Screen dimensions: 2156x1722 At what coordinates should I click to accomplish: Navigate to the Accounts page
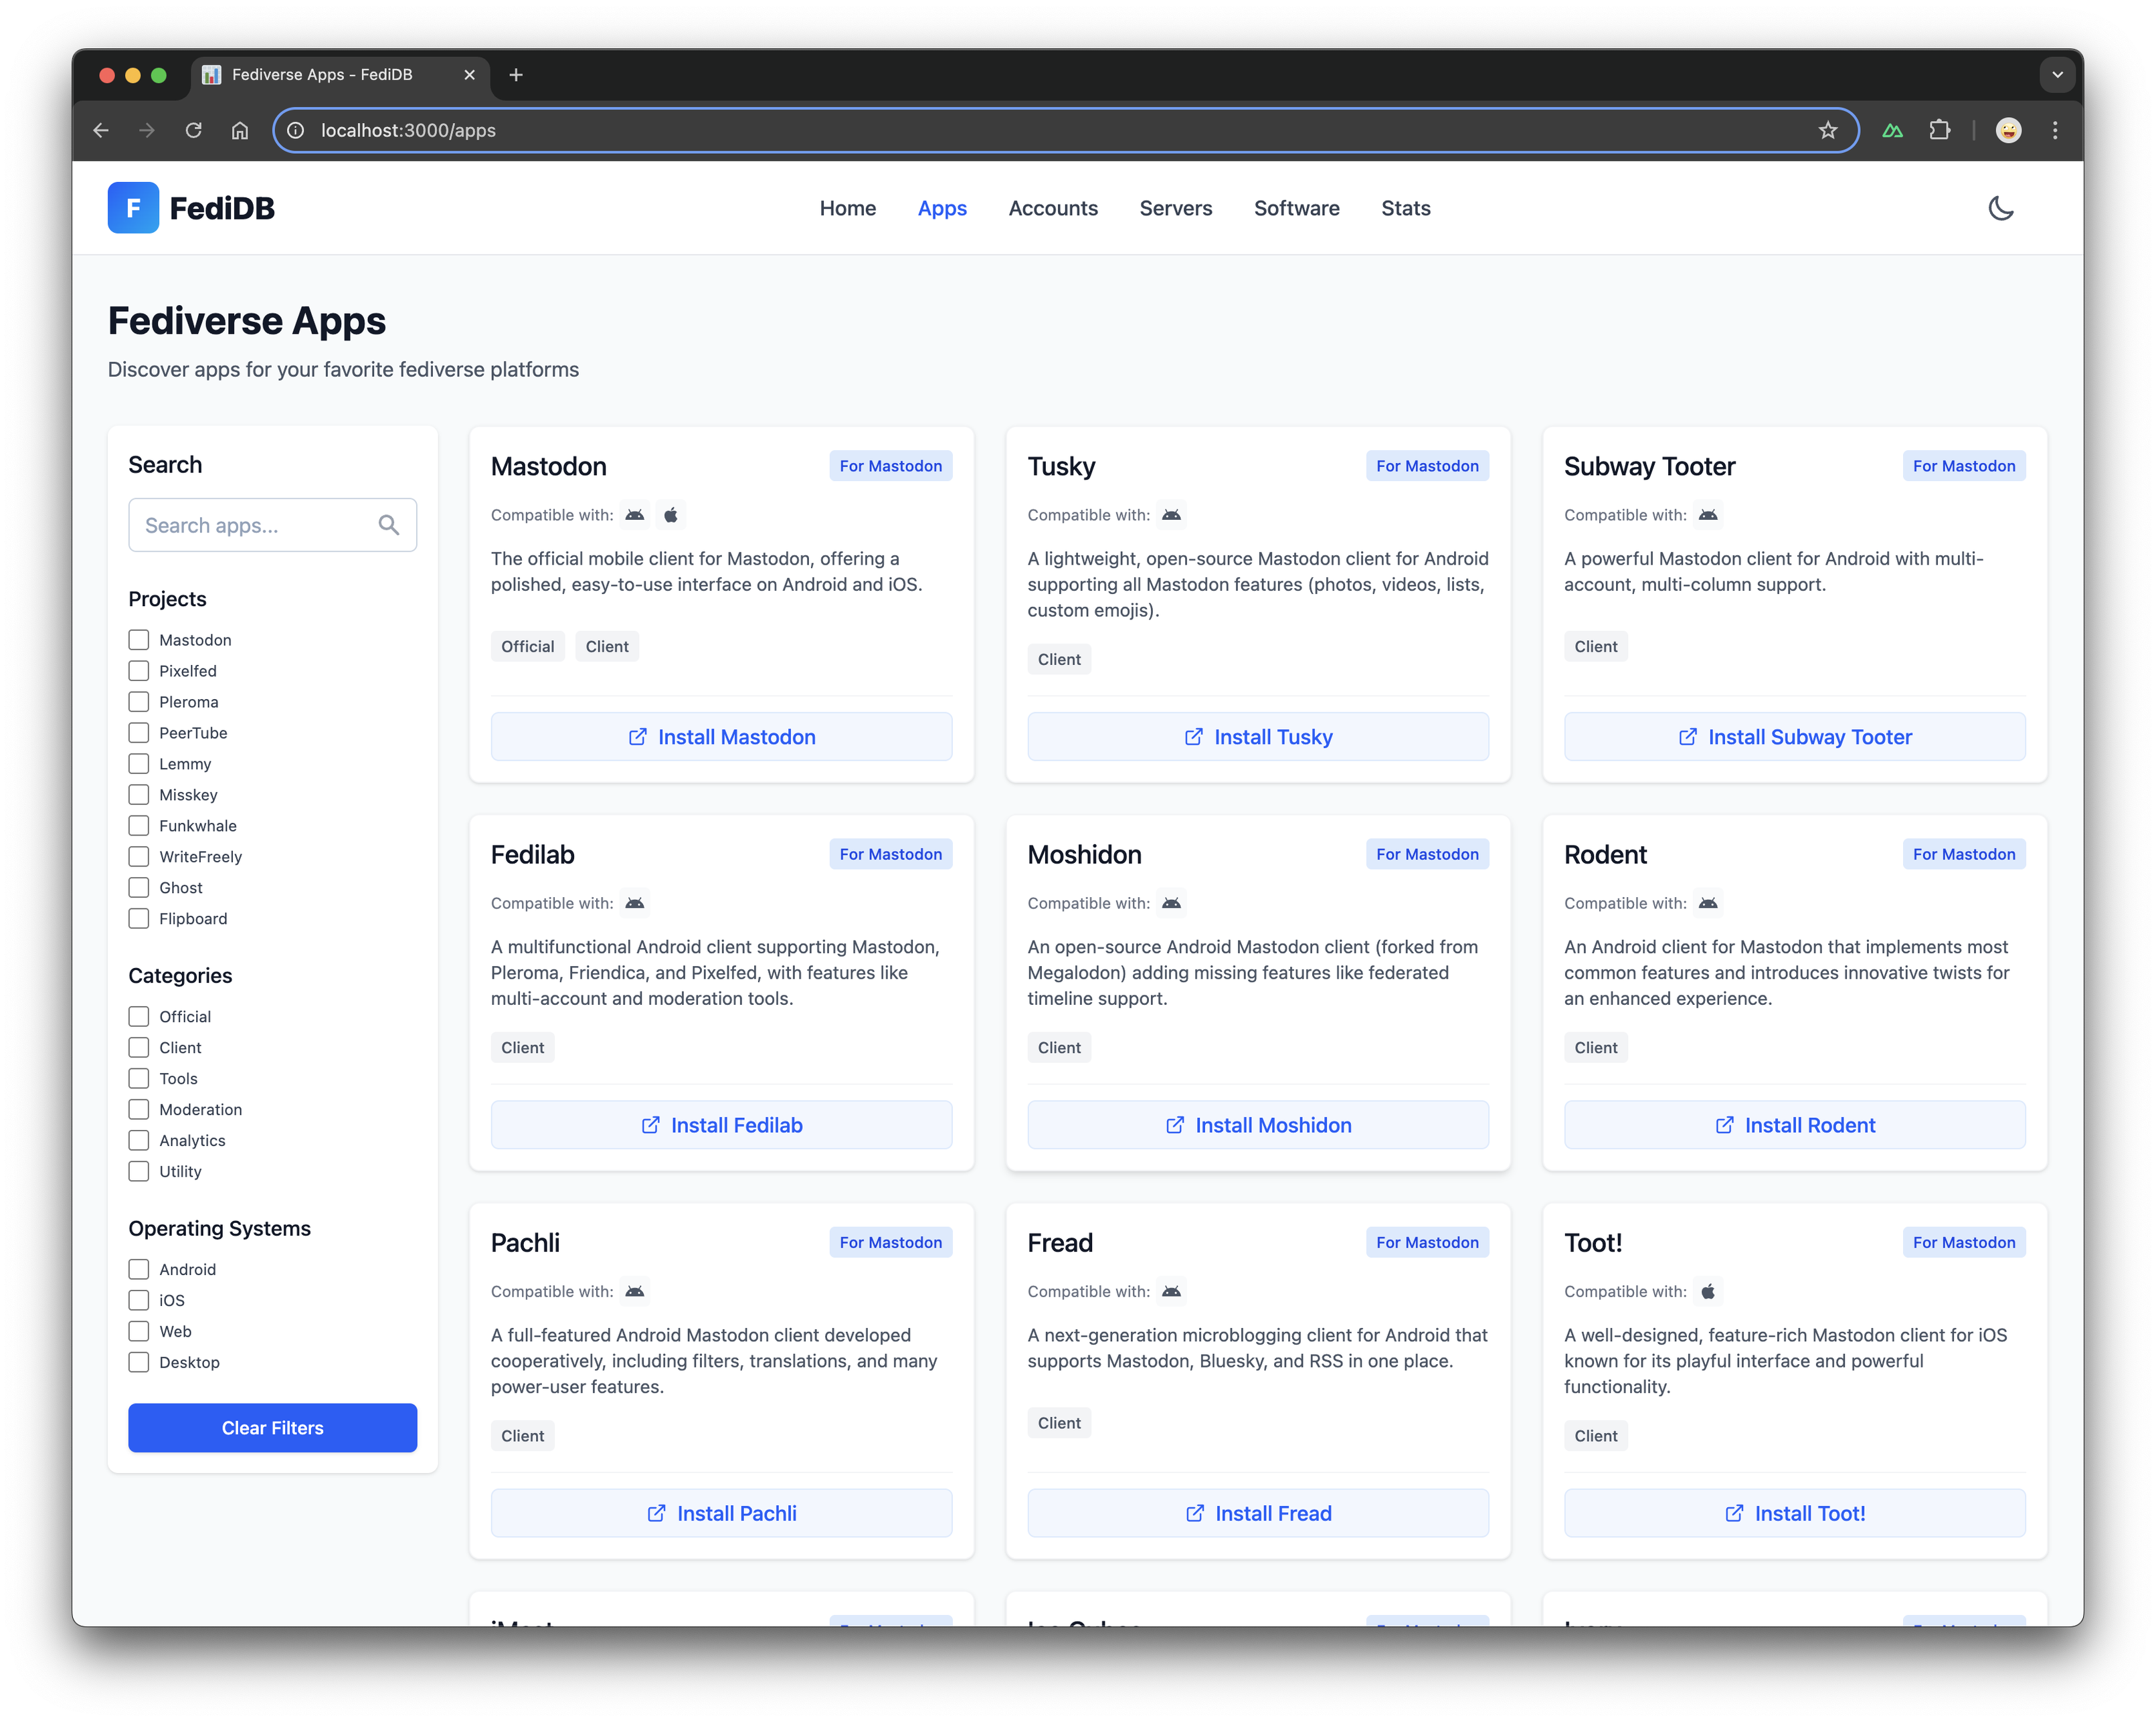coord(1053,208)
